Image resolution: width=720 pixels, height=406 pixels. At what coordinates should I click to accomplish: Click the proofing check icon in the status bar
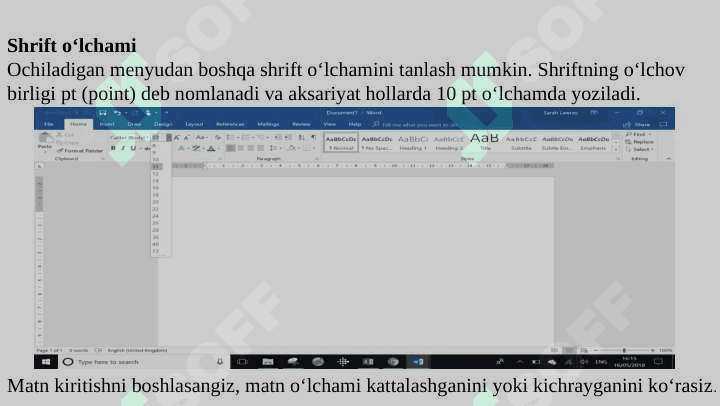(x=98, y=350)
